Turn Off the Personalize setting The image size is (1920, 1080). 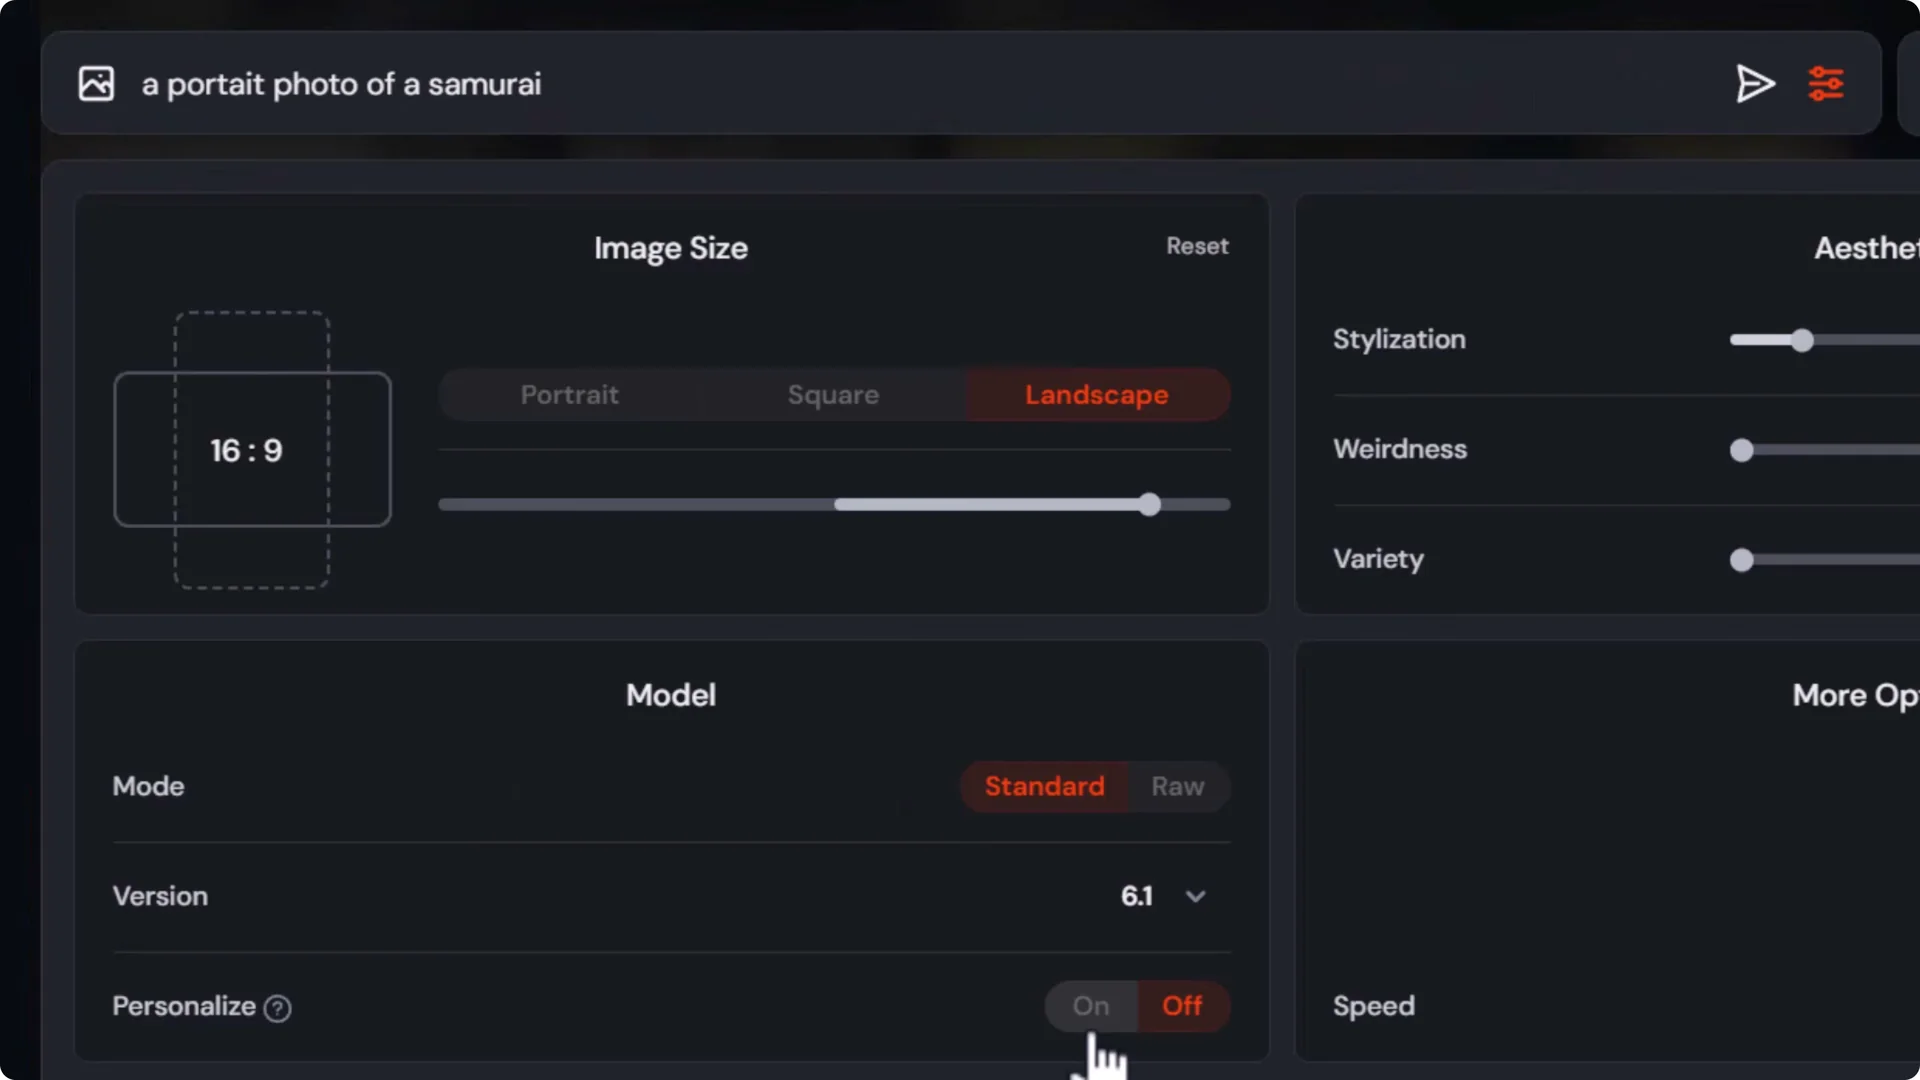coord(1183,1007)
